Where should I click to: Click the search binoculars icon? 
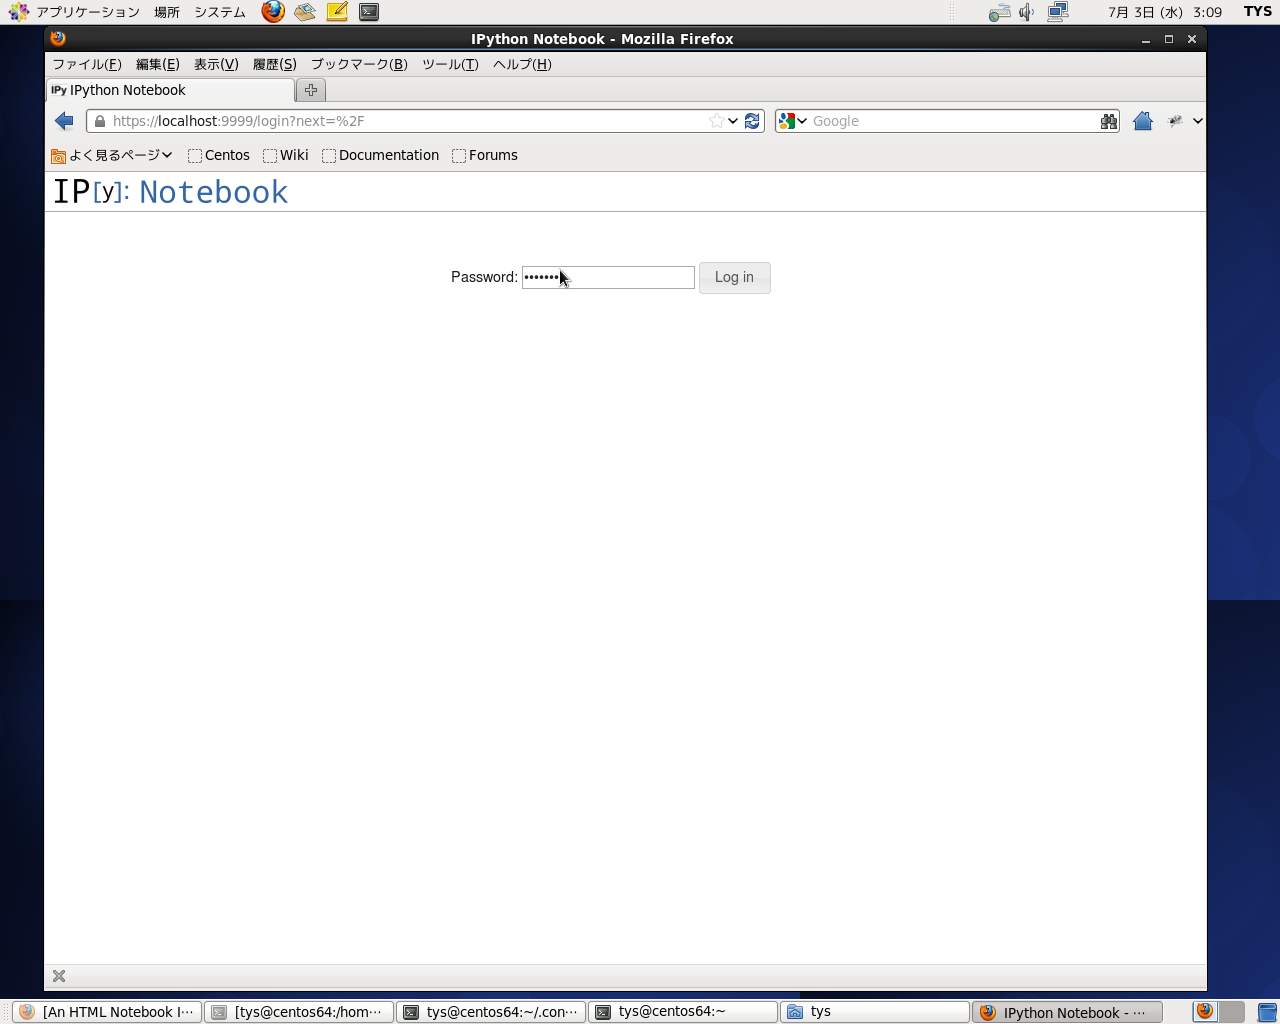coord(1108,121)
